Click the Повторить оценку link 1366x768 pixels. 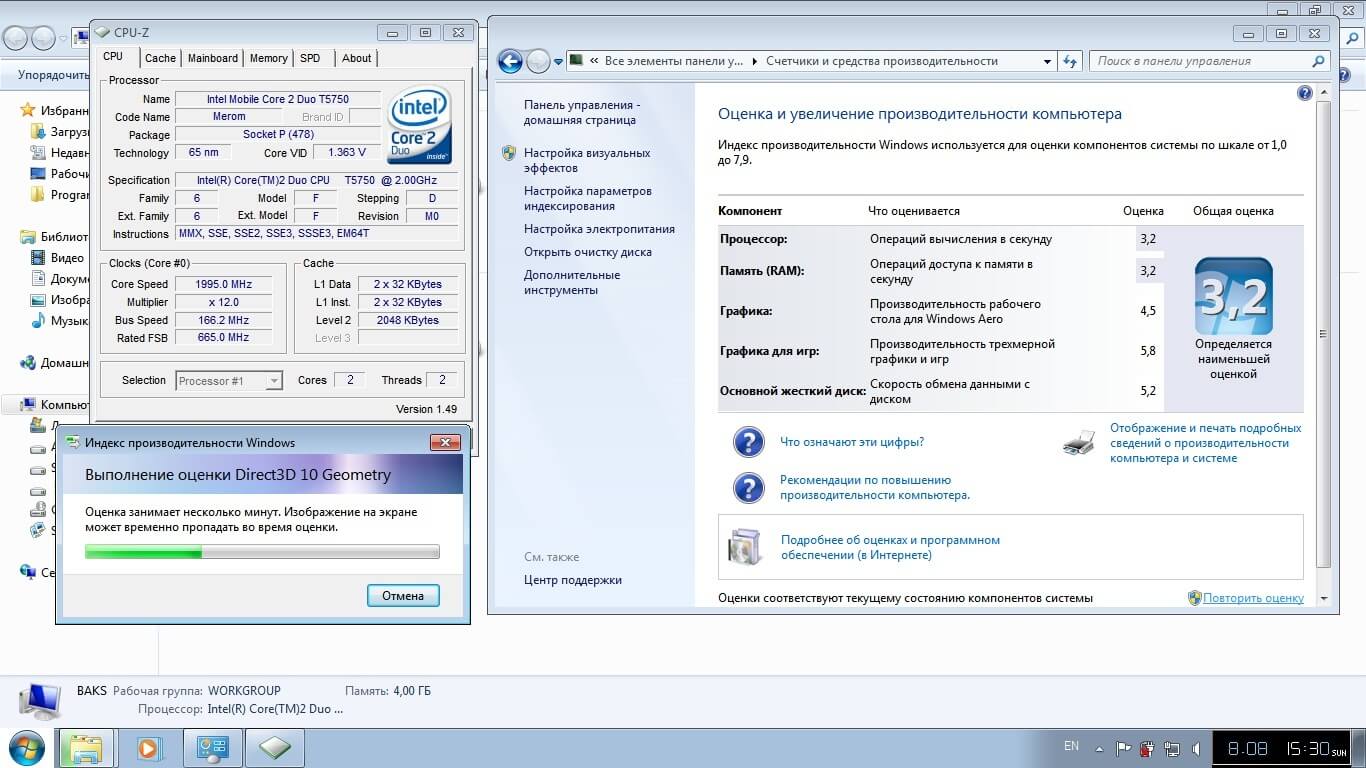point(1252,598)
